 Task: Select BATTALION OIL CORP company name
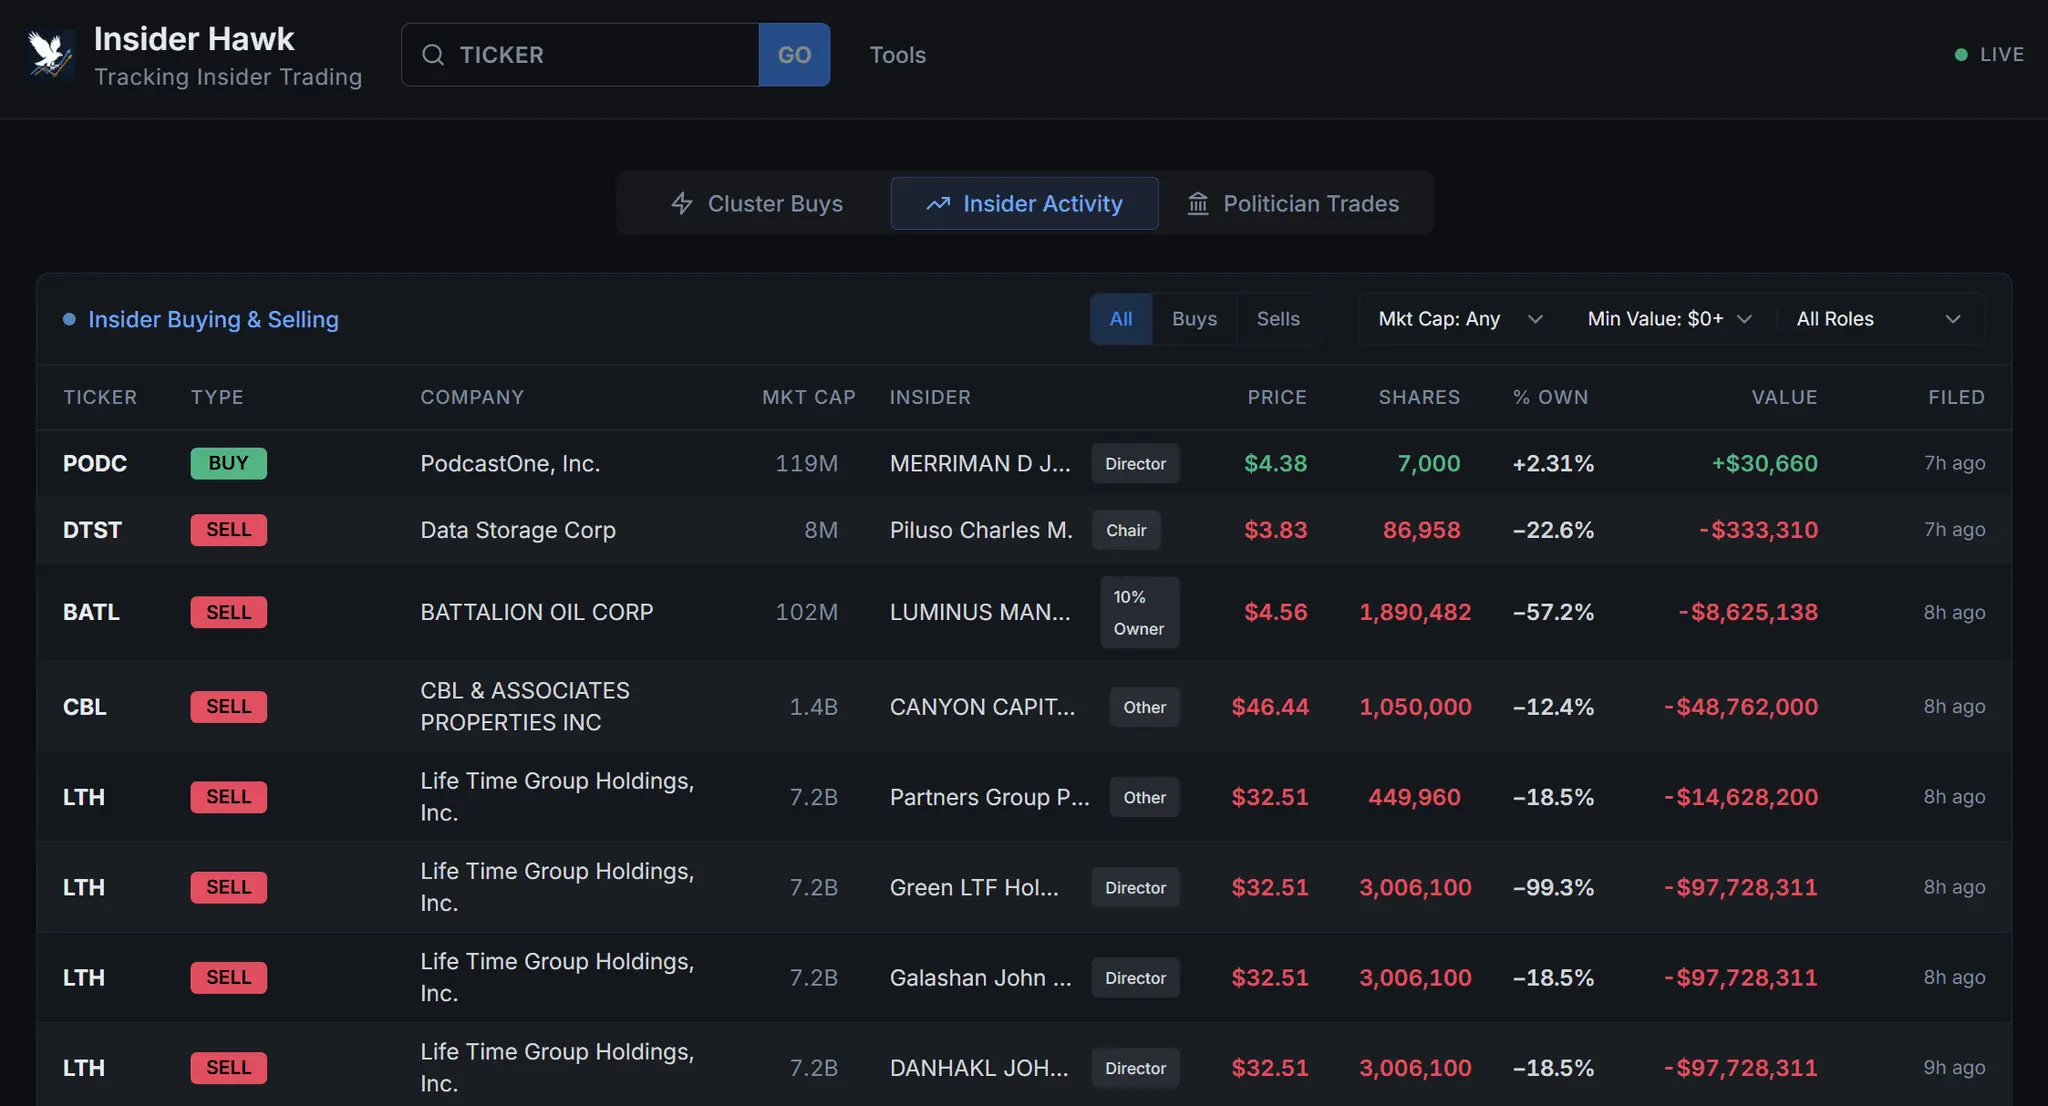(537, 612)
